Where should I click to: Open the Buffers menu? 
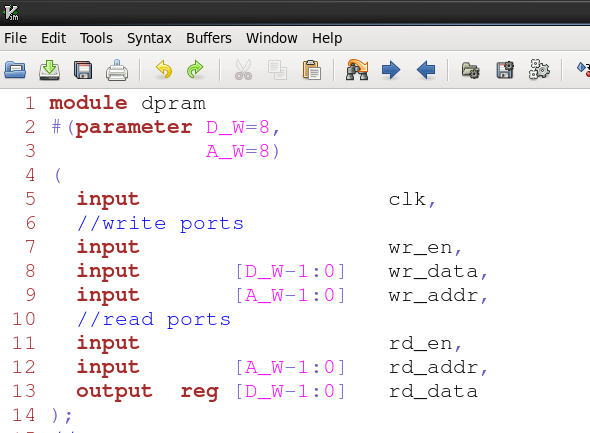point(209,38)
